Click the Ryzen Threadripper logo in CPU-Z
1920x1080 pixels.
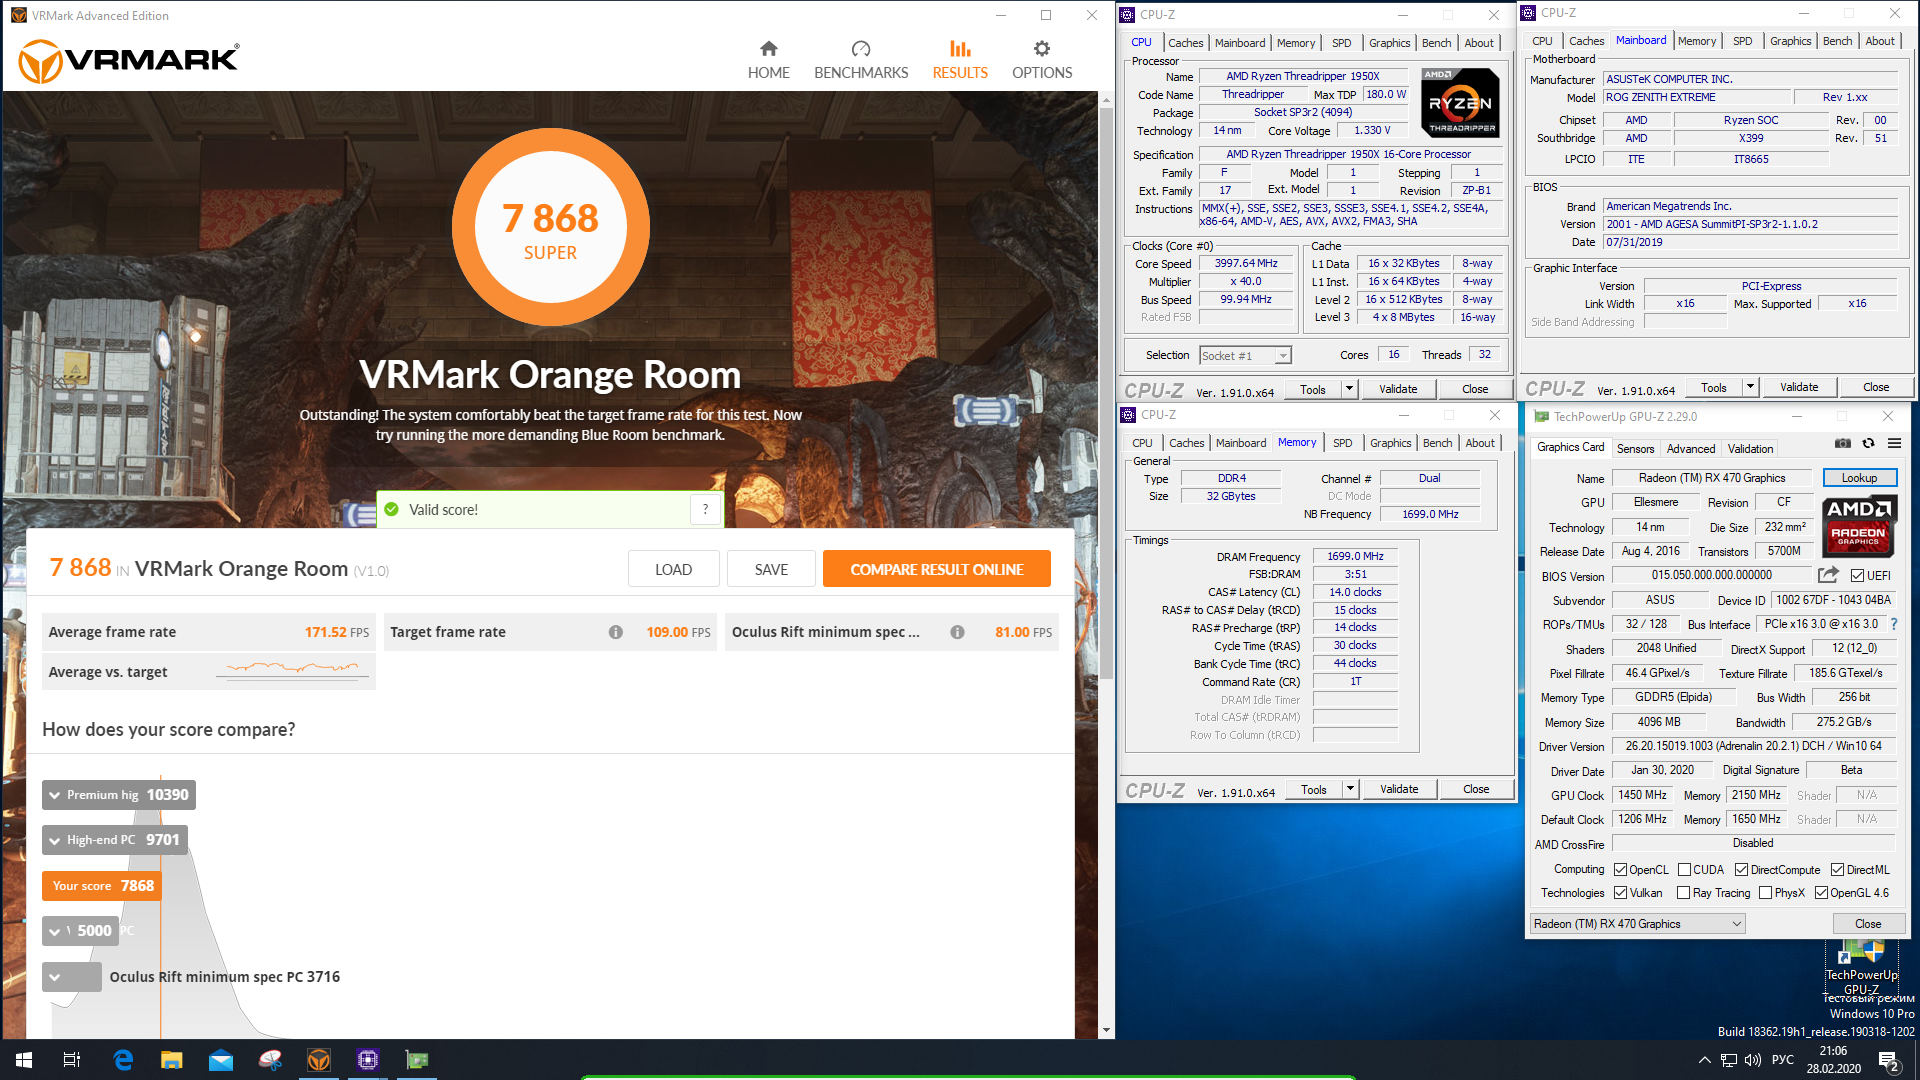pyautogui.click(x=1460, y=102)
